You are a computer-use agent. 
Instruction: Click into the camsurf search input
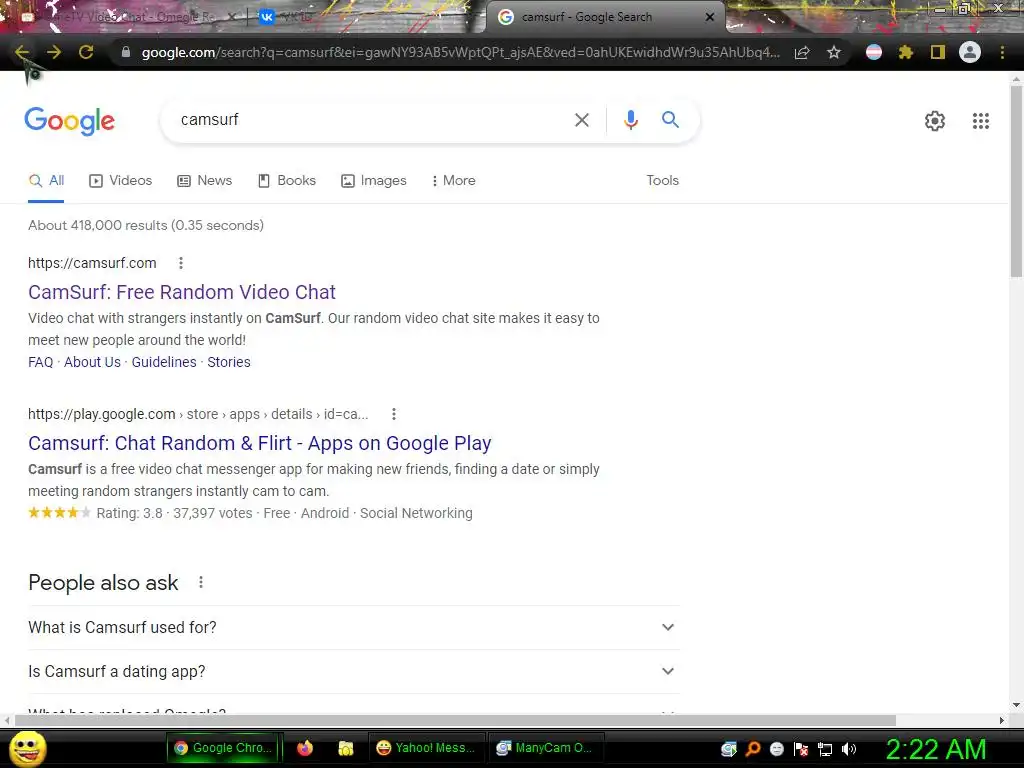372,120
